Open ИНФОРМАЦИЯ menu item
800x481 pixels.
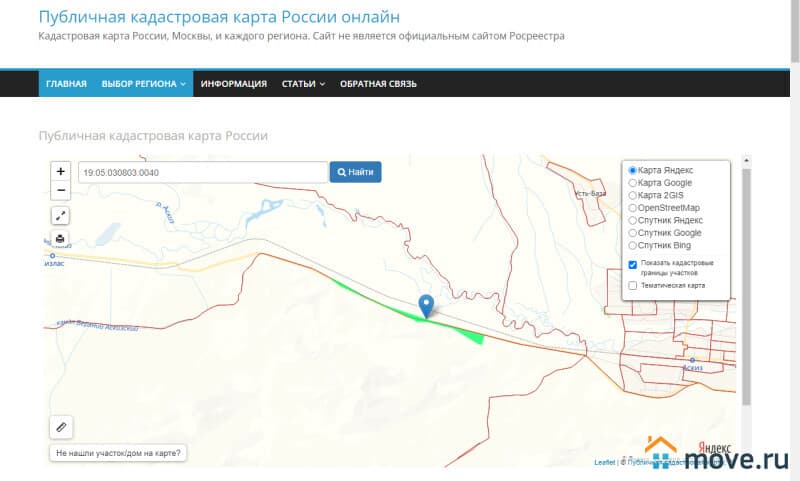(x=234, y=84)
